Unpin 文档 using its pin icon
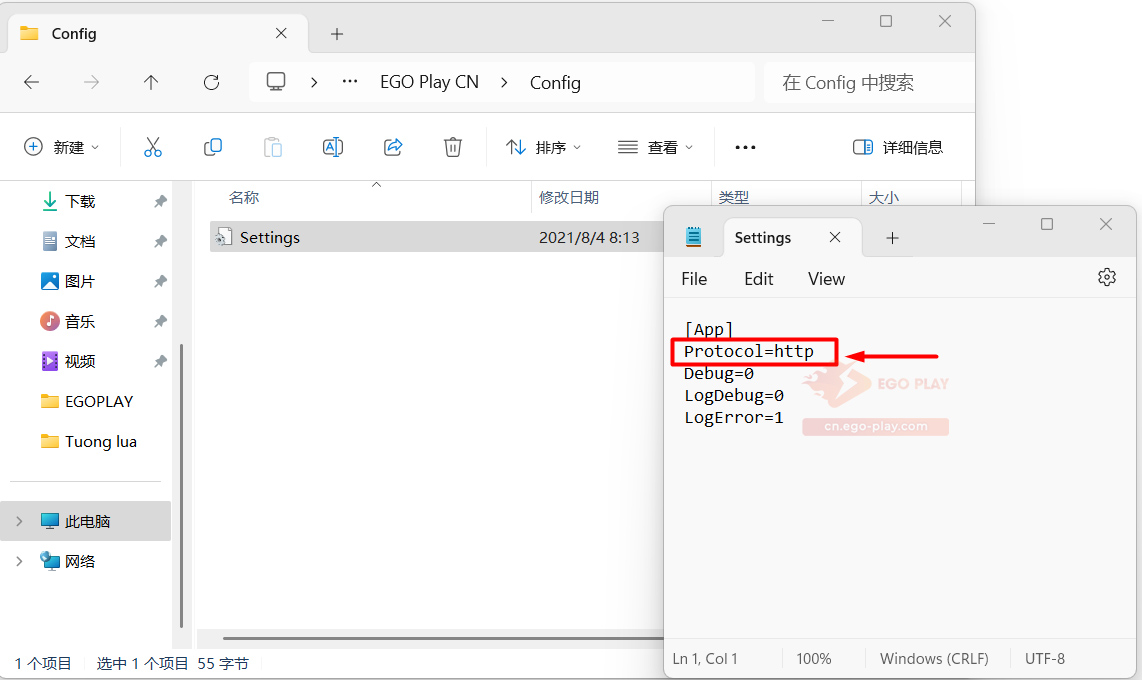The height and width of the screenshot is (680, 1142). [160, 241]
